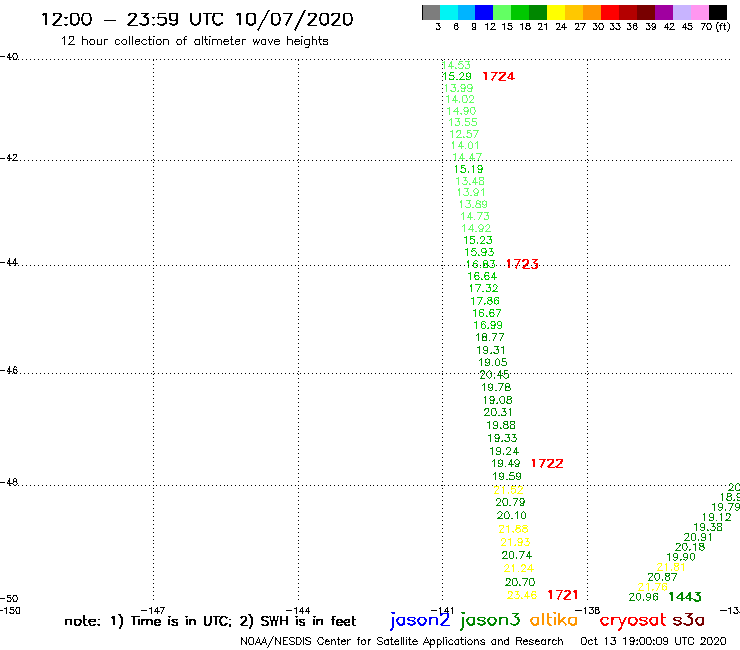Select the reading 15.93
The image size is (740, 650).
479,253
